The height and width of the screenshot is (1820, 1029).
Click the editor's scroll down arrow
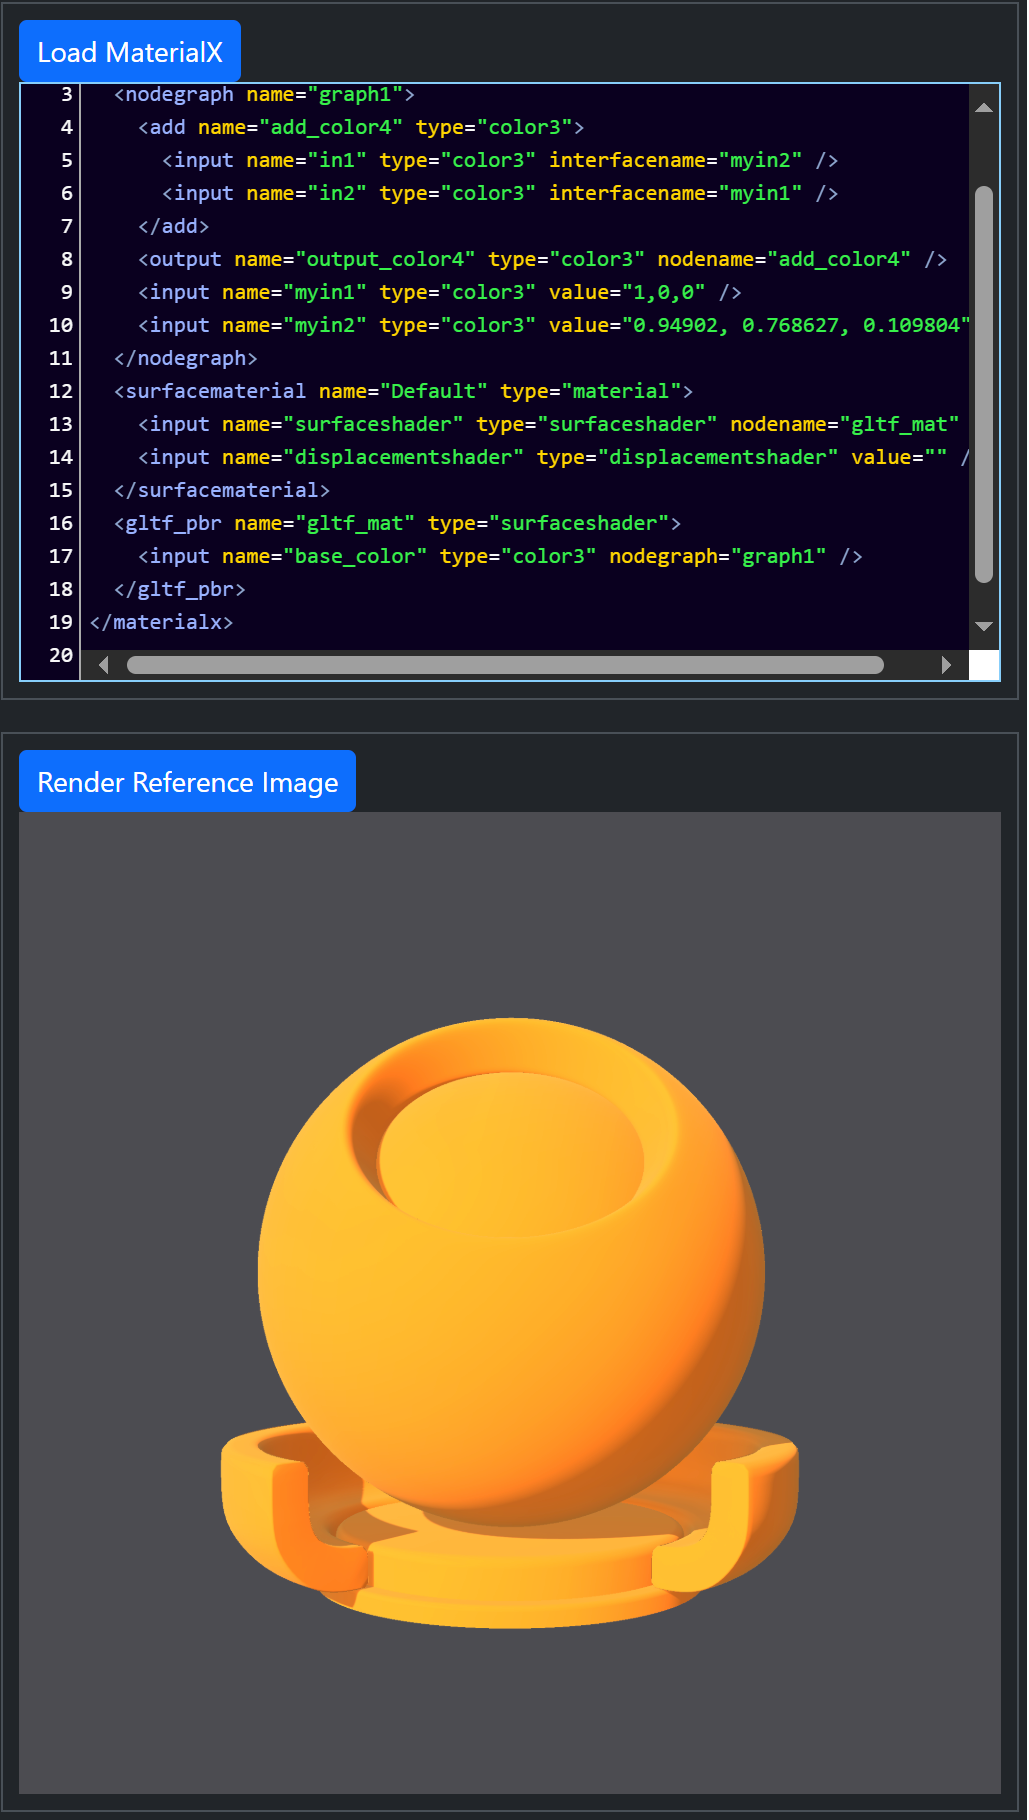click(984, 626)
